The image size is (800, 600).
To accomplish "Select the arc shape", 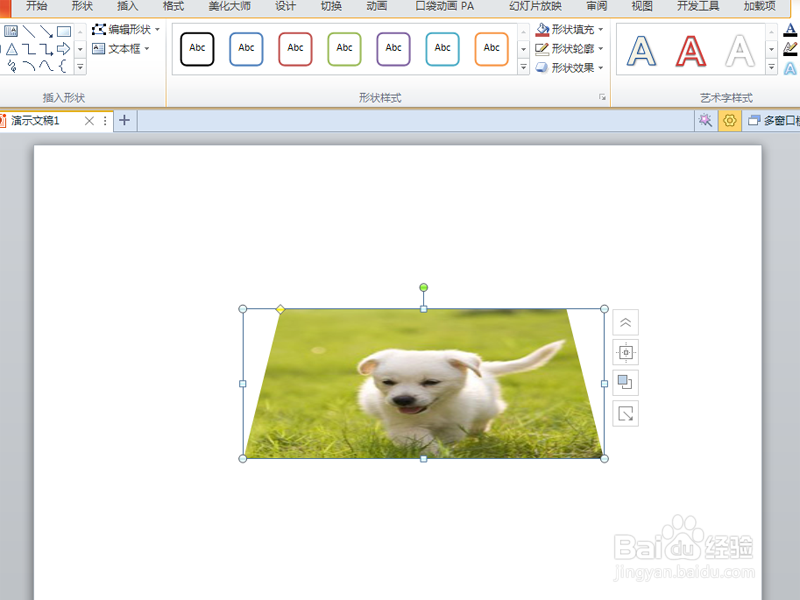I will [x=29, y=66].
